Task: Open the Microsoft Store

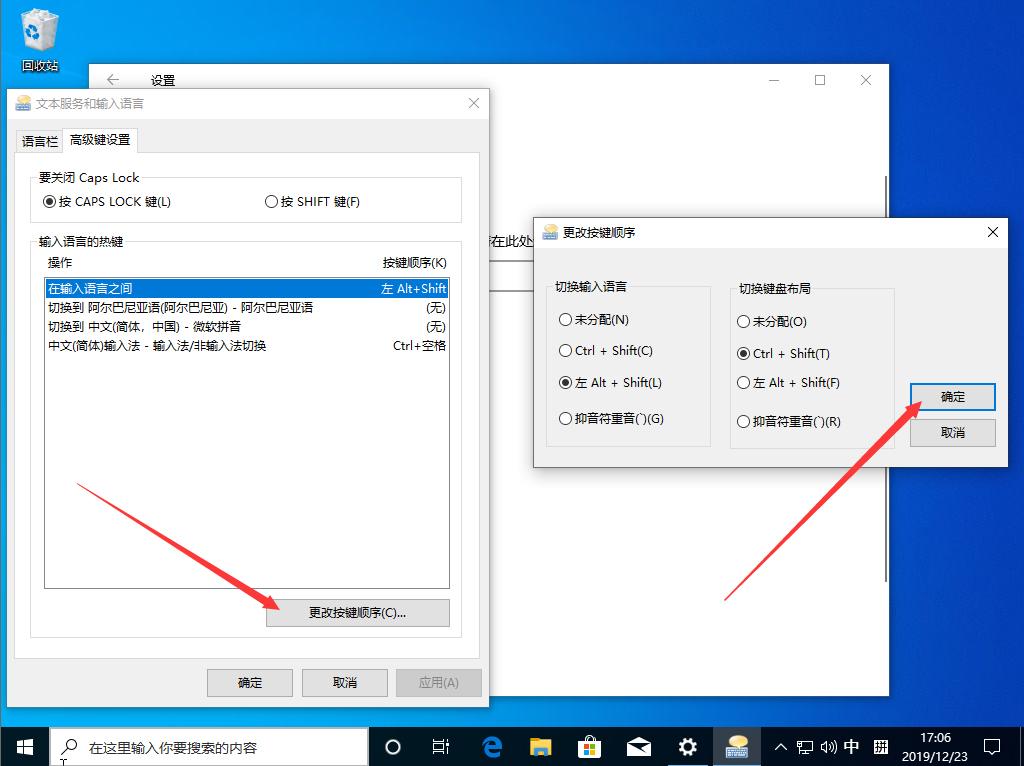Action: pyautogui.click(x=589, y=746)
